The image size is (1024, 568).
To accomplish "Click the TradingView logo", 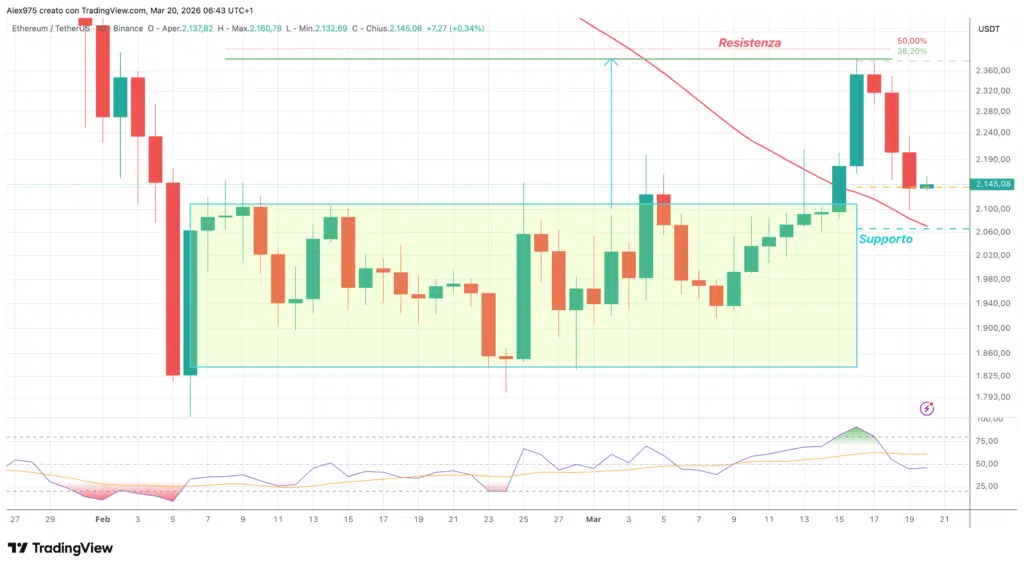I will click(x=60, y=548).
